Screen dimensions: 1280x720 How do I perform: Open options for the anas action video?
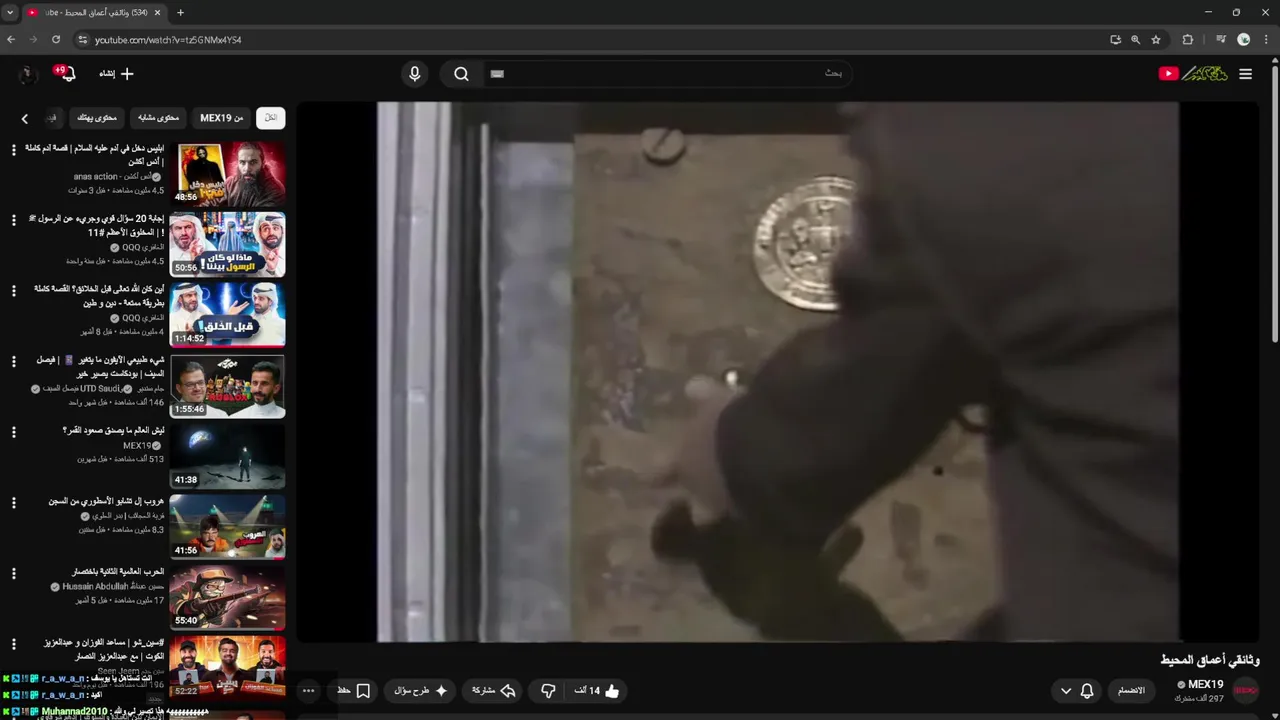(x=14, y=150)
